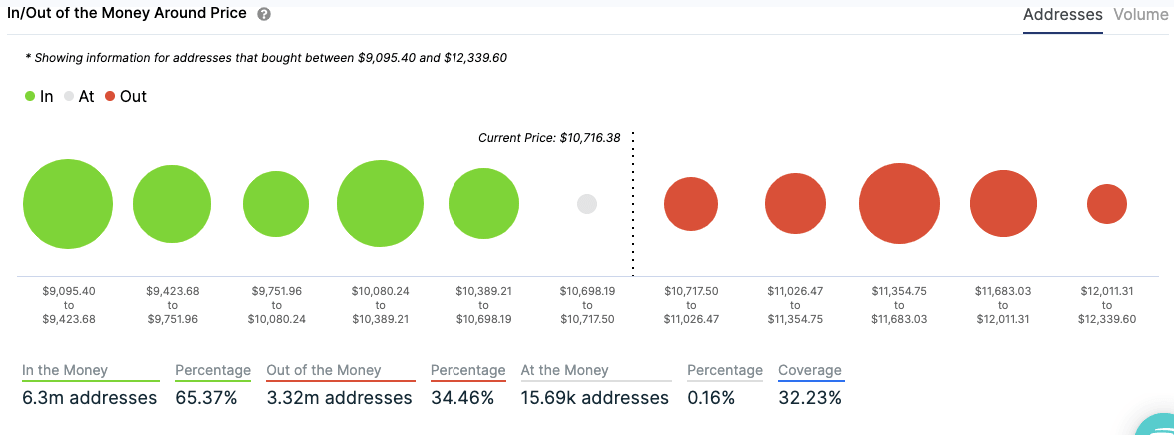Toggle the green In legend item
This screenshot has height=435, width=1174.
point(40,97)
